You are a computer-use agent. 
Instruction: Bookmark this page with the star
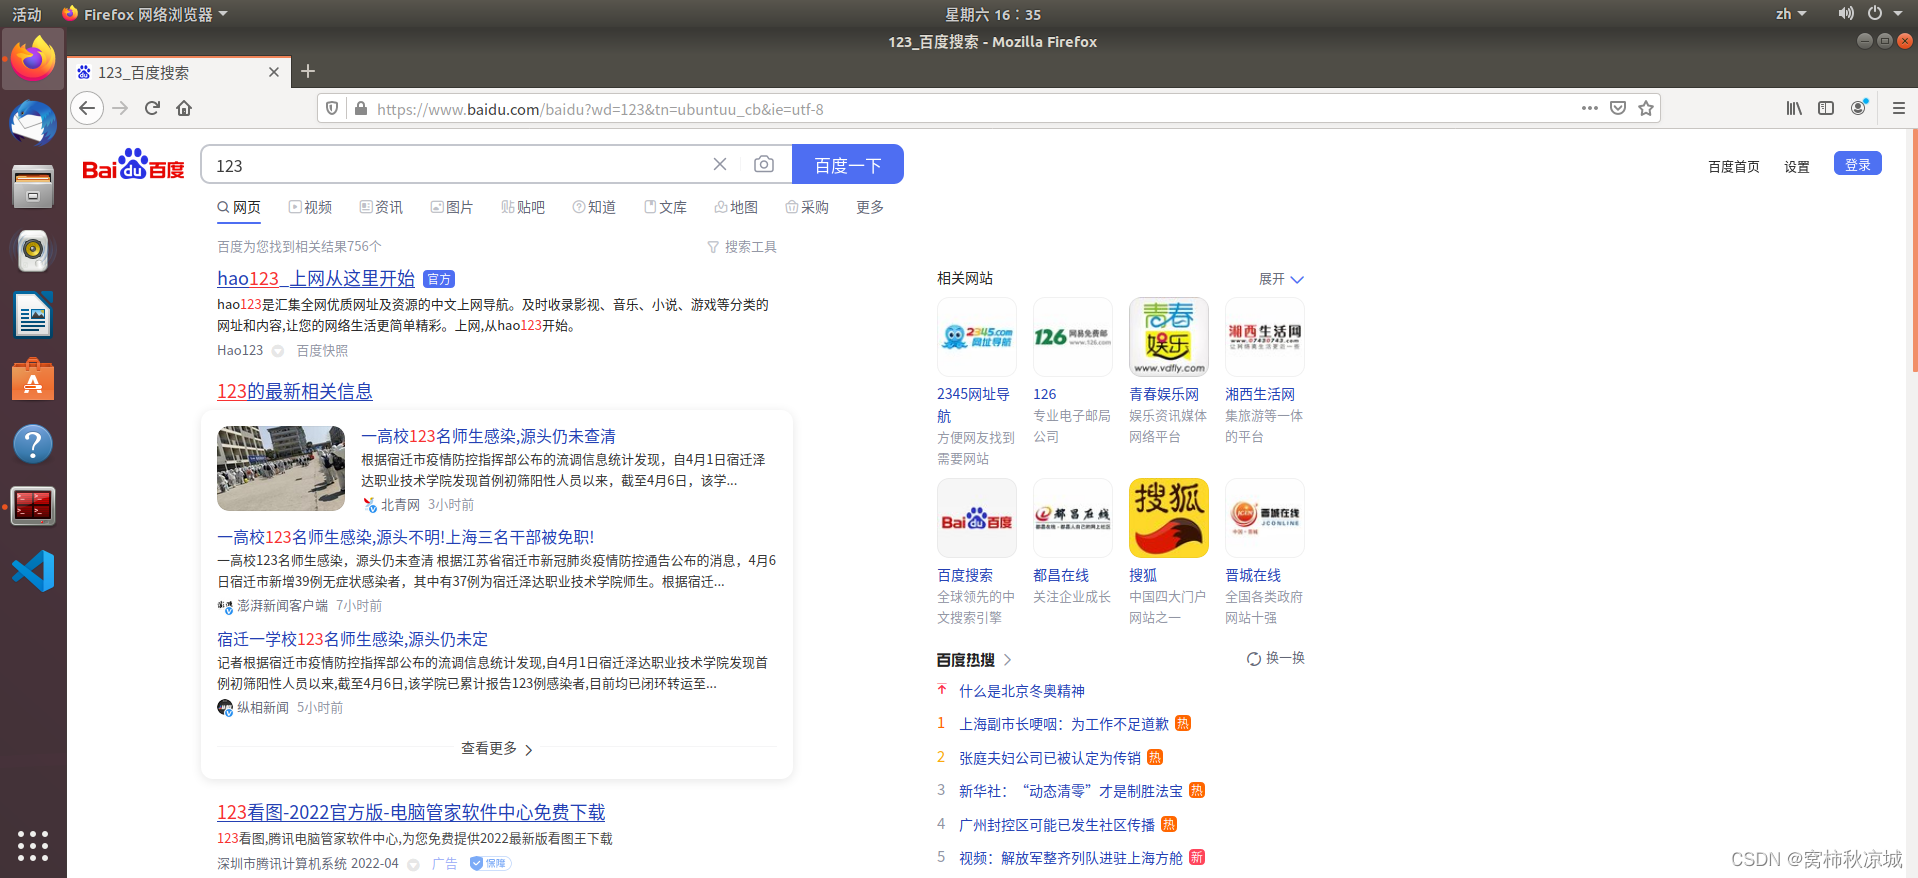coord(1646,108)
